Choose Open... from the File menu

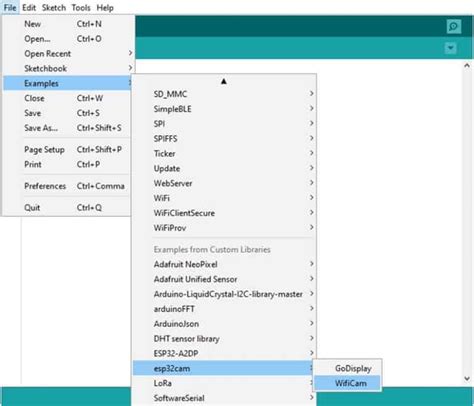point(67,39)
